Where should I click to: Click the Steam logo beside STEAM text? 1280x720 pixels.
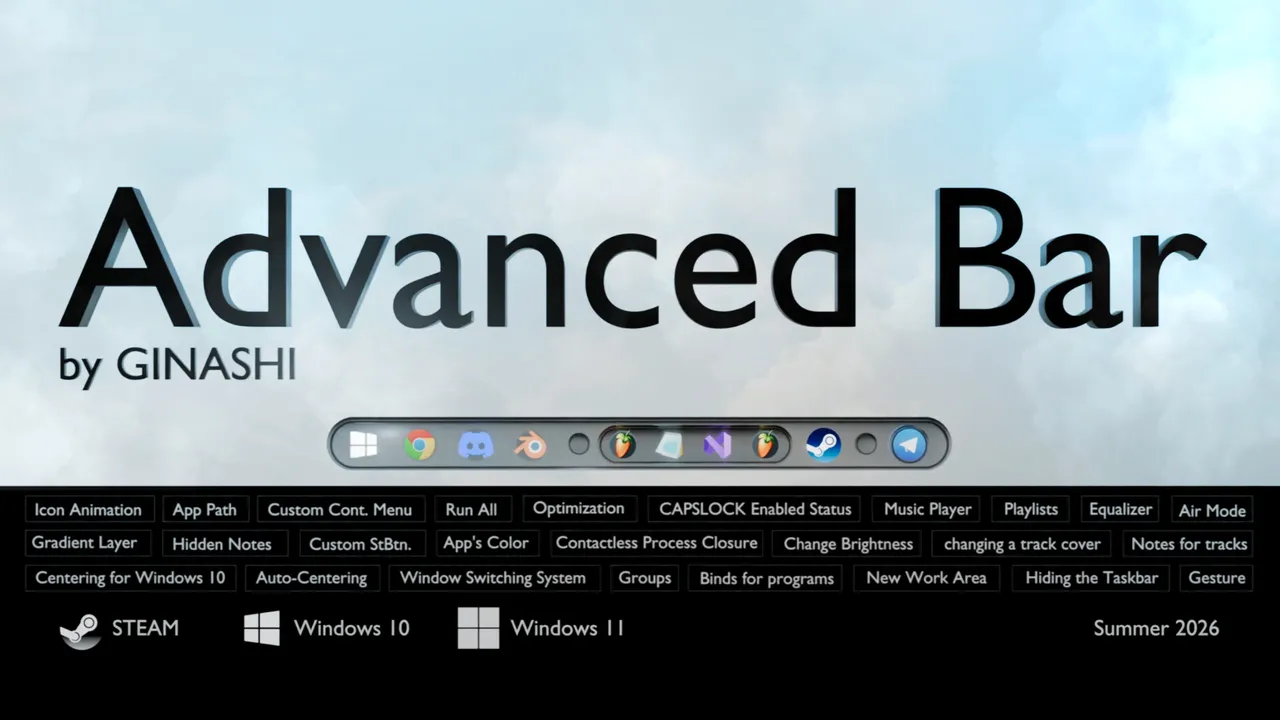click(79, 631)
